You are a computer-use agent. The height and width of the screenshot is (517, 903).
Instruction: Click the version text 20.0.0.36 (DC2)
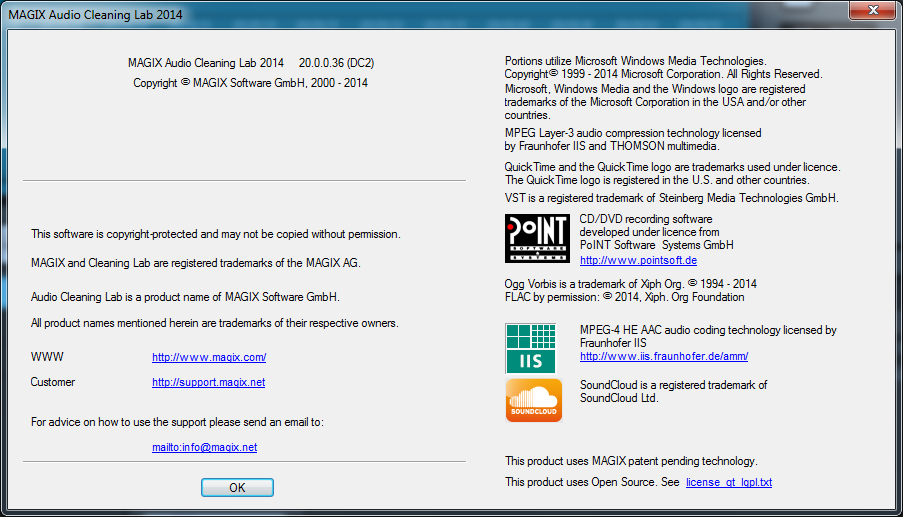(x=336, y=63)
